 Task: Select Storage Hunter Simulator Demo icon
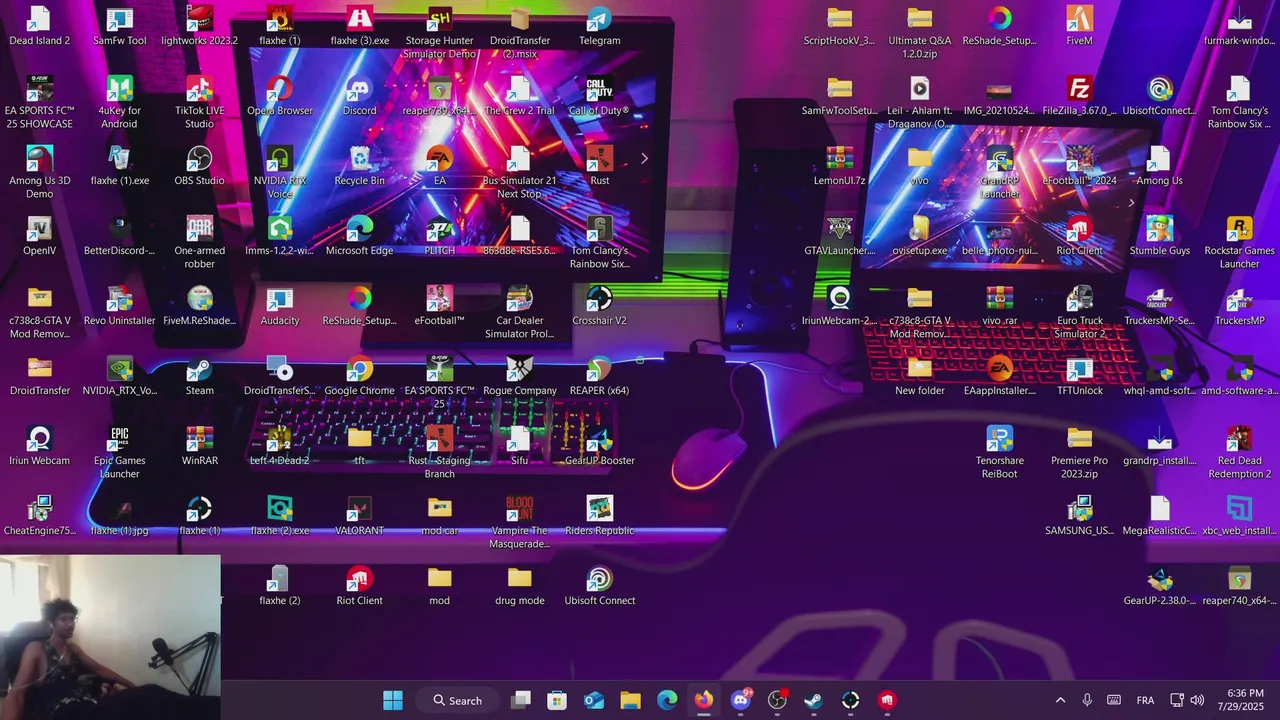pos(439,33)
